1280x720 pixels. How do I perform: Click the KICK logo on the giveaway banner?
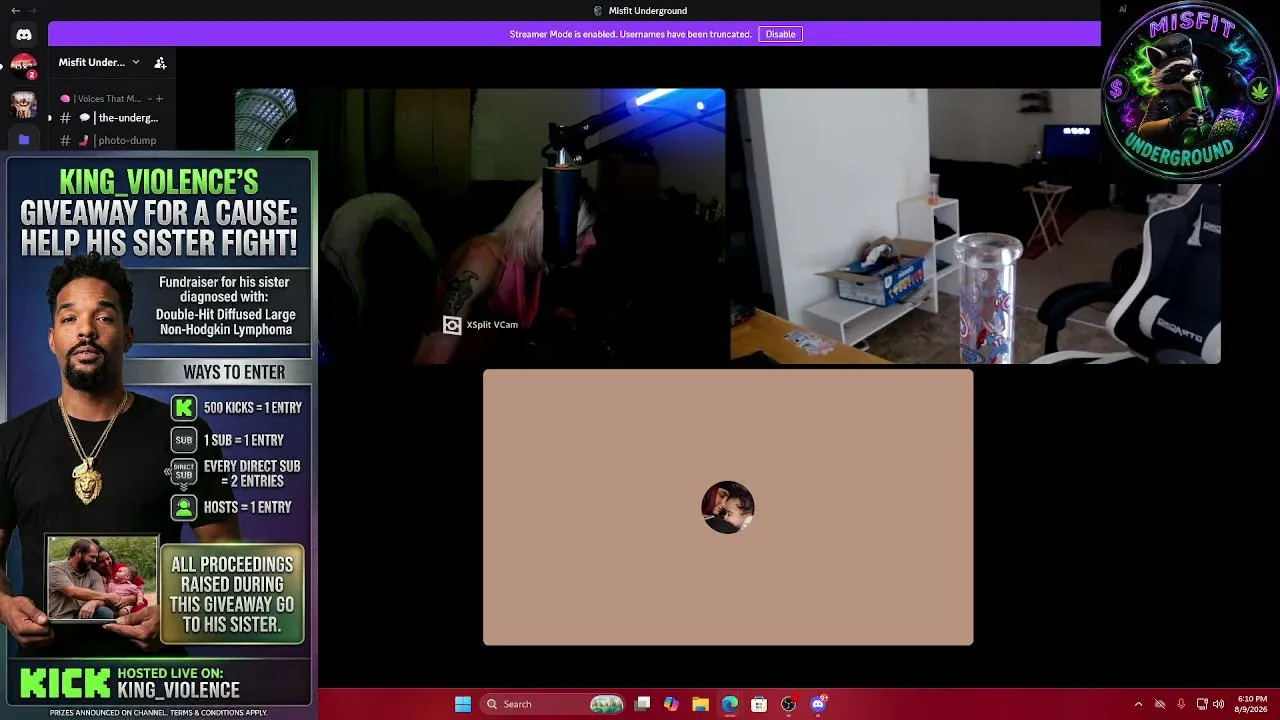[65, 683]
